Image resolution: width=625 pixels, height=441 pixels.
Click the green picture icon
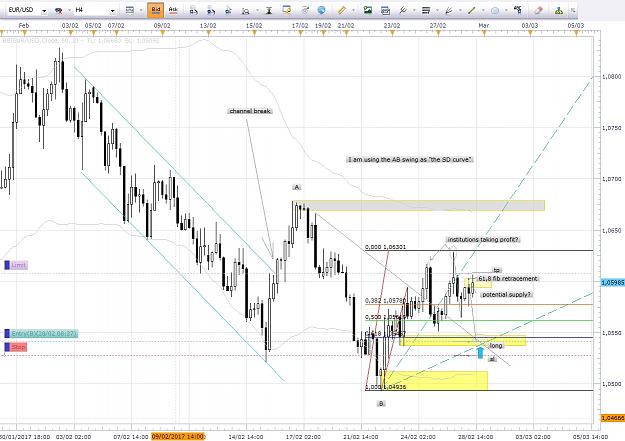(368, 10)
